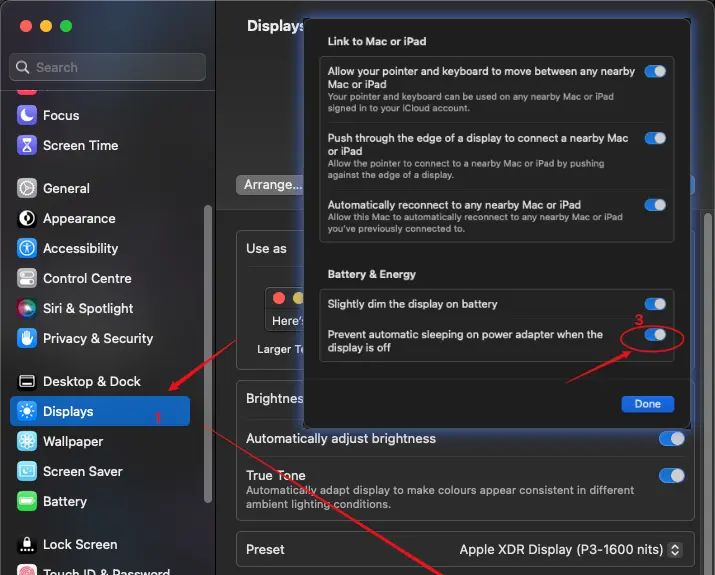Click the Arrange... button
Screen dimensions: 715x575
pos(270,185)
